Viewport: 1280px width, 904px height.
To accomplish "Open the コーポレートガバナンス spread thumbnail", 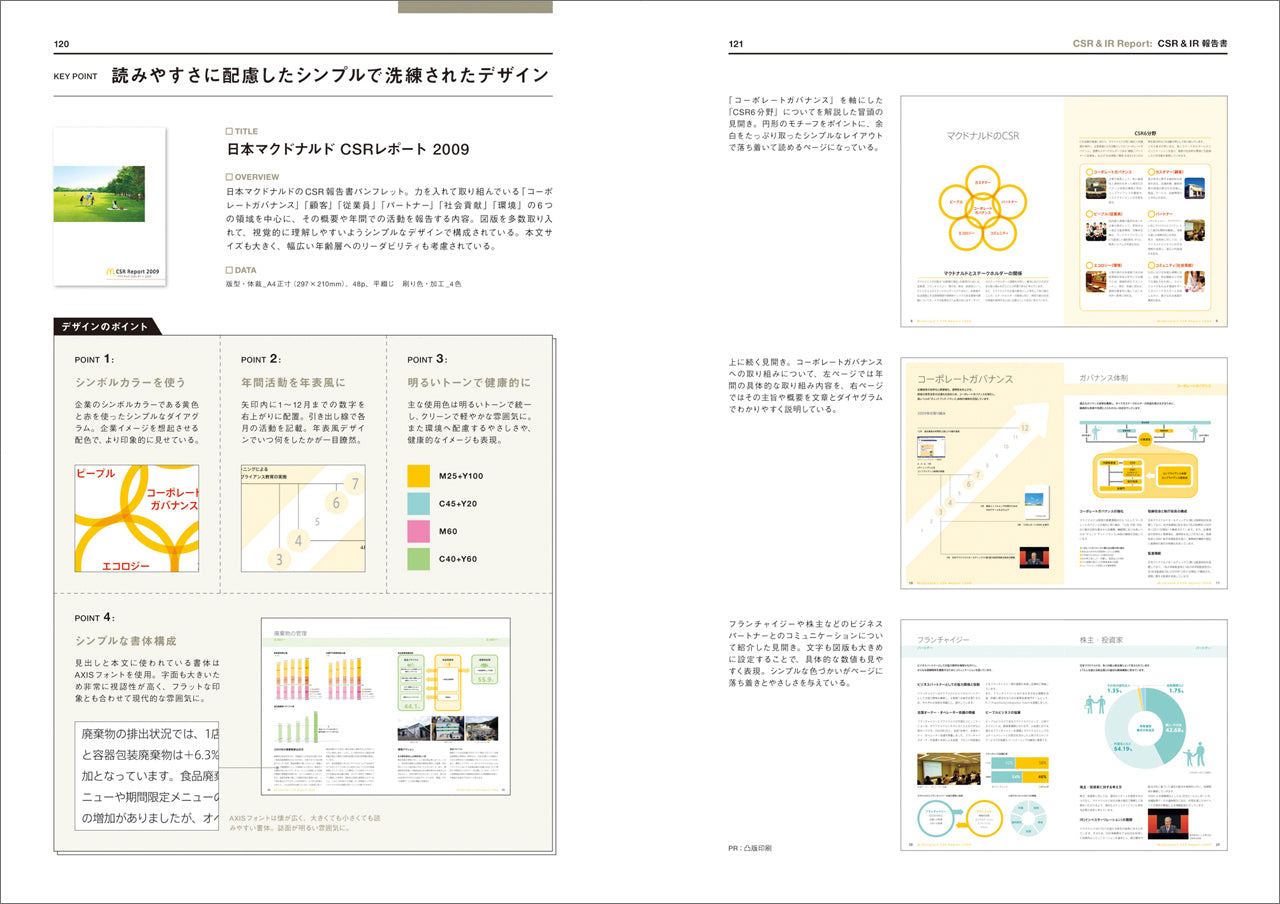I will point(1064,473).
